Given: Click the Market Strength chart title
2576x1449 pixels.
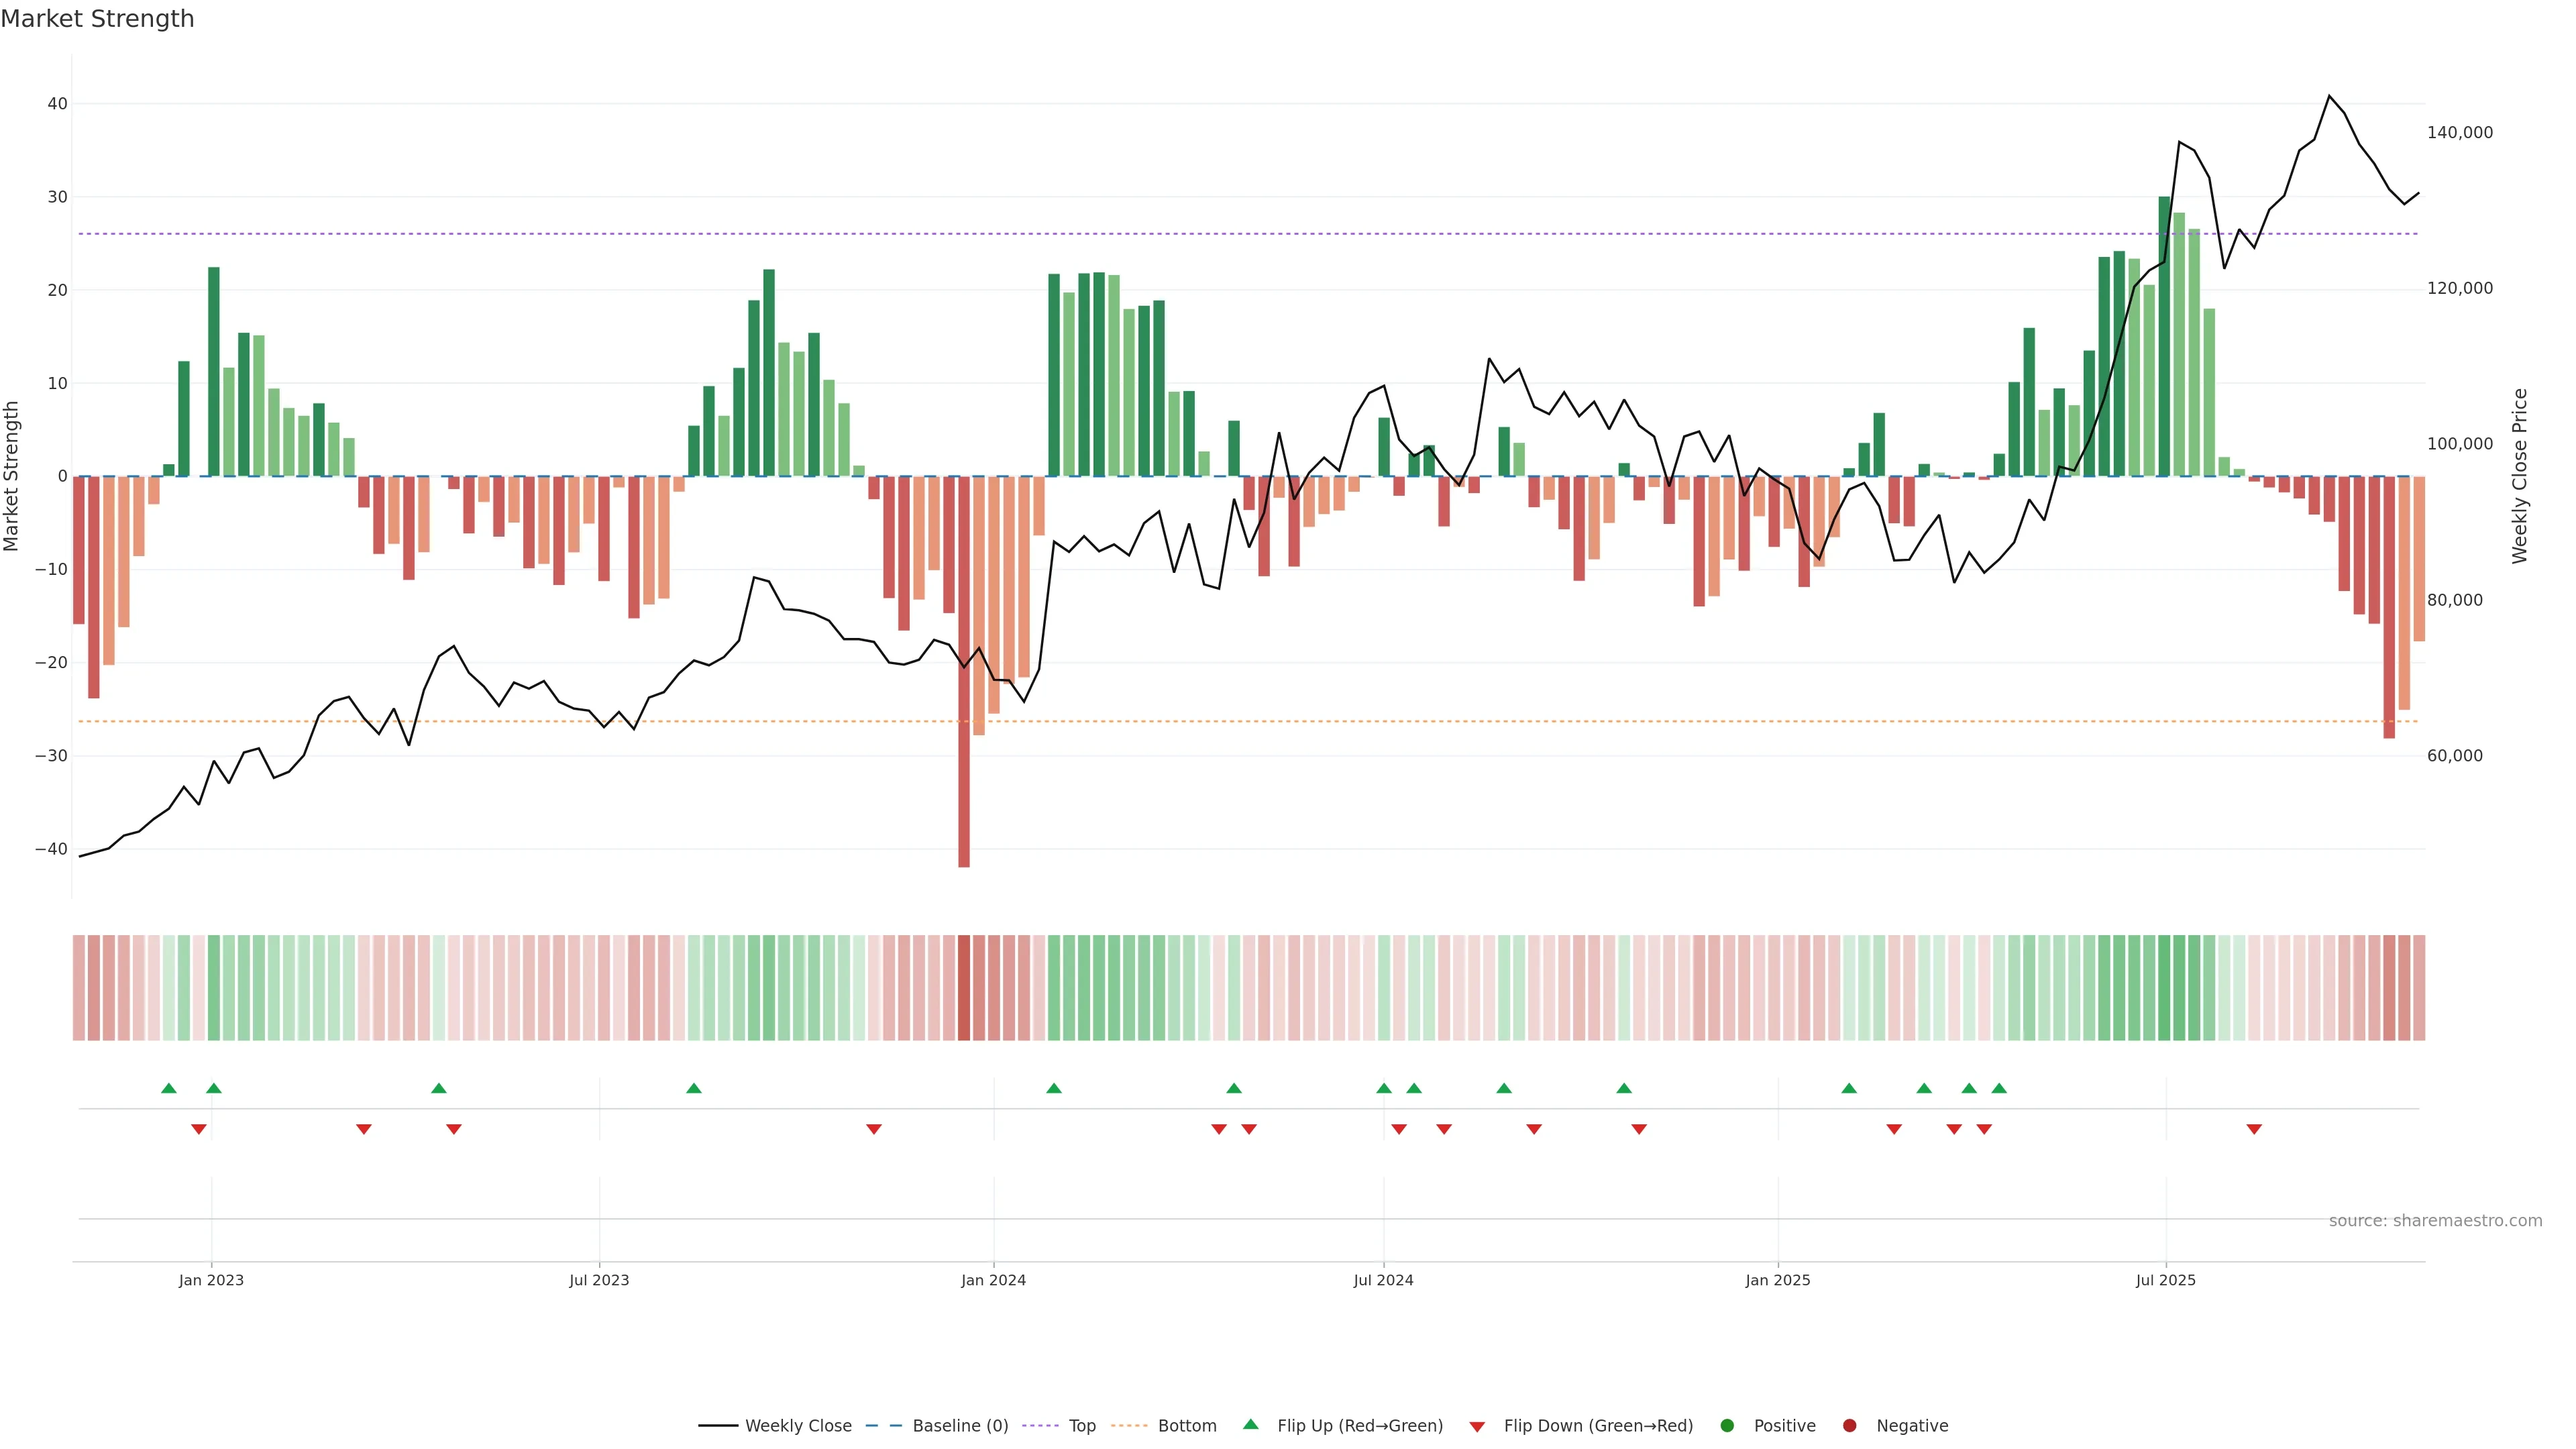Looking at the screenshot, I should coord(98,19).
